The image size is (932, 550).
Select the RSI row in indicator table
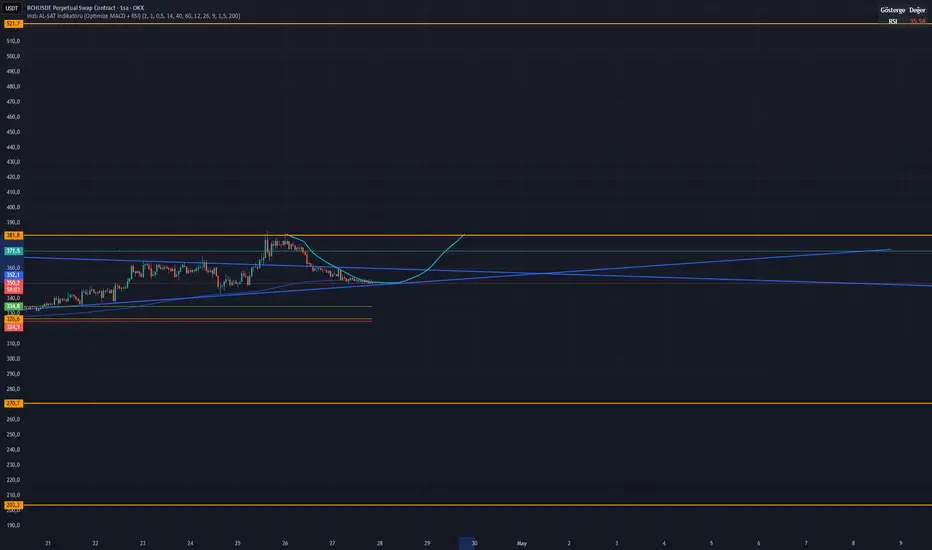(903, 21)
